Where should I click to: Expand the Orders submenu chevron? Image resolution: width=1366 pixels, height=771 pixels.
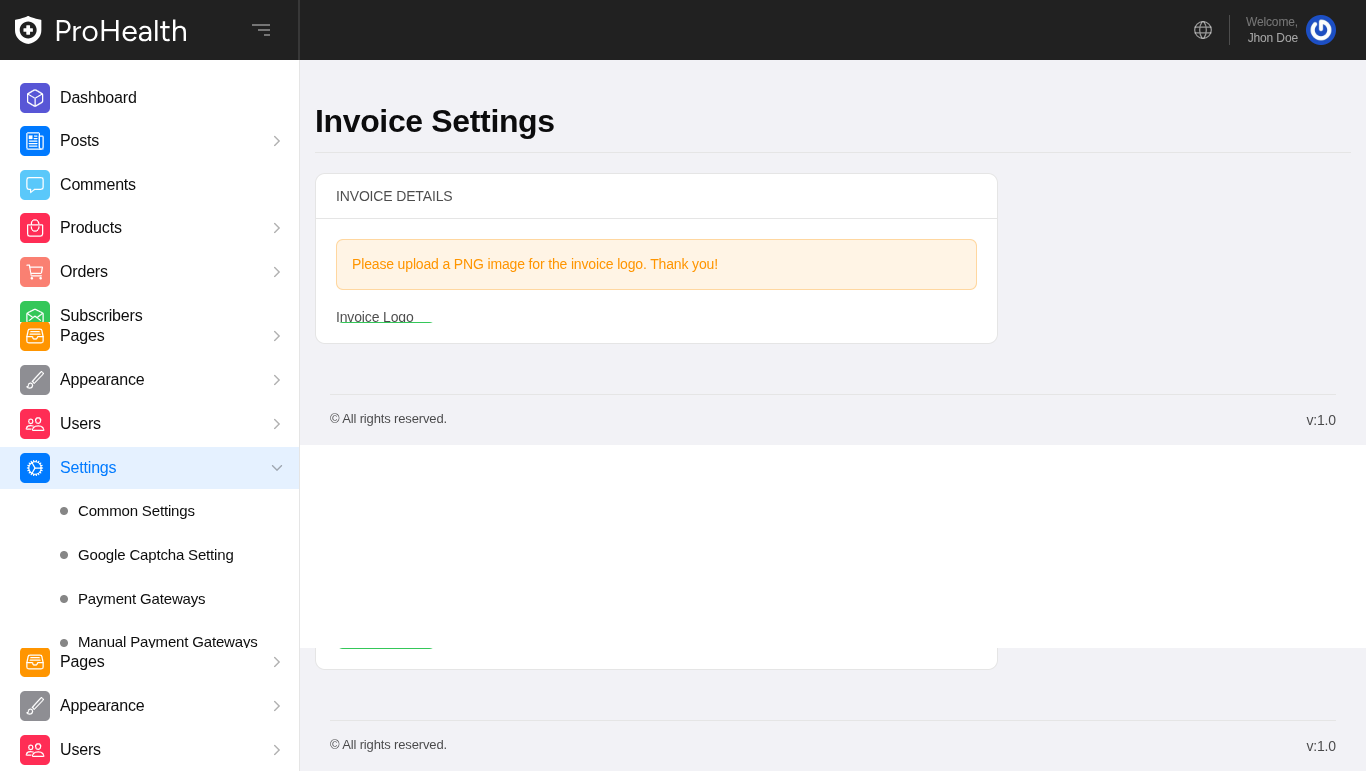[x=277, y=272]
